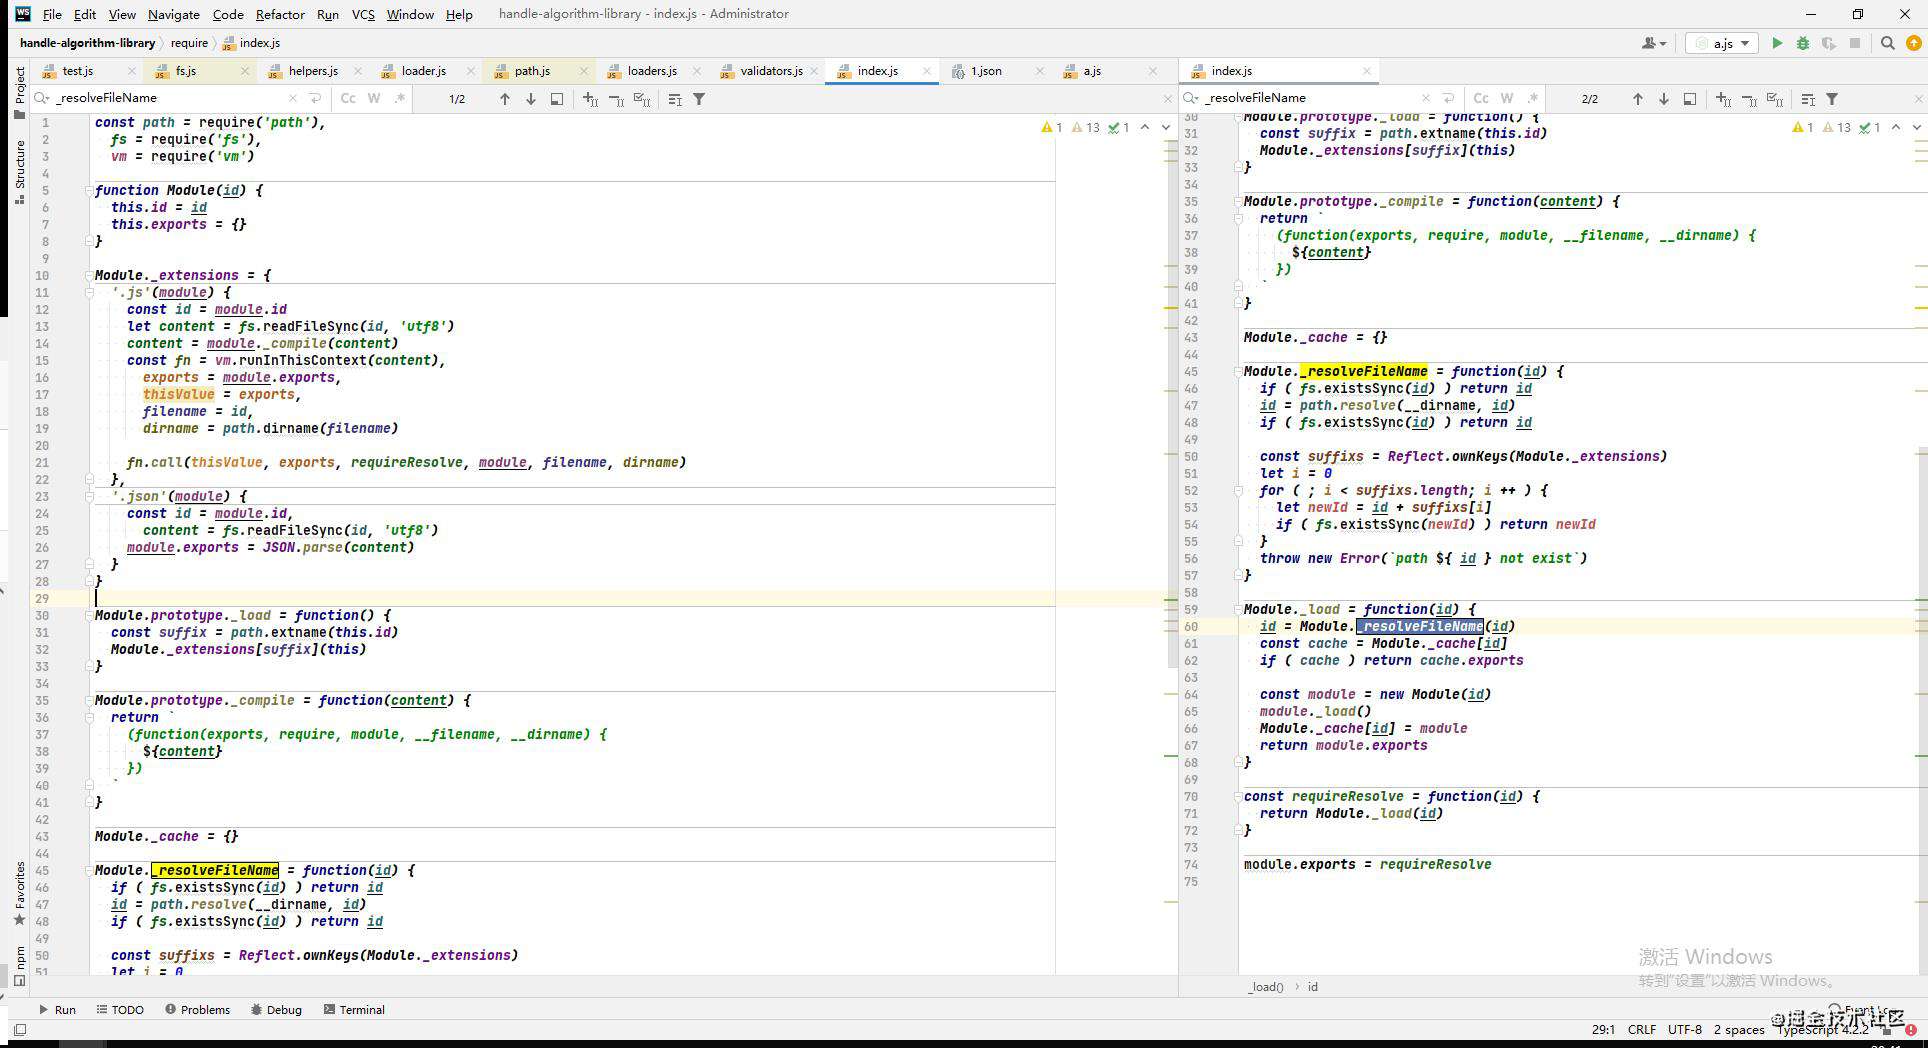Toggle Regex option in left search bar
The image size is (1928, 1048).
(x=400, y=98)
